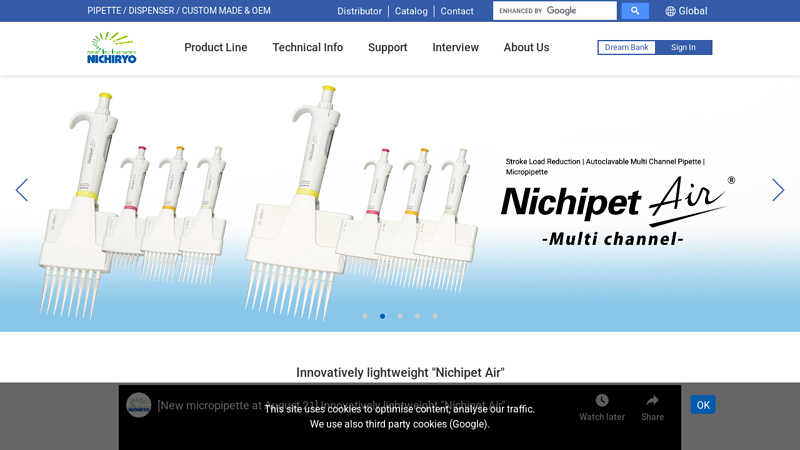Click the blue search magnifier button
Viewport: 800px width, 450px height.
635,11
